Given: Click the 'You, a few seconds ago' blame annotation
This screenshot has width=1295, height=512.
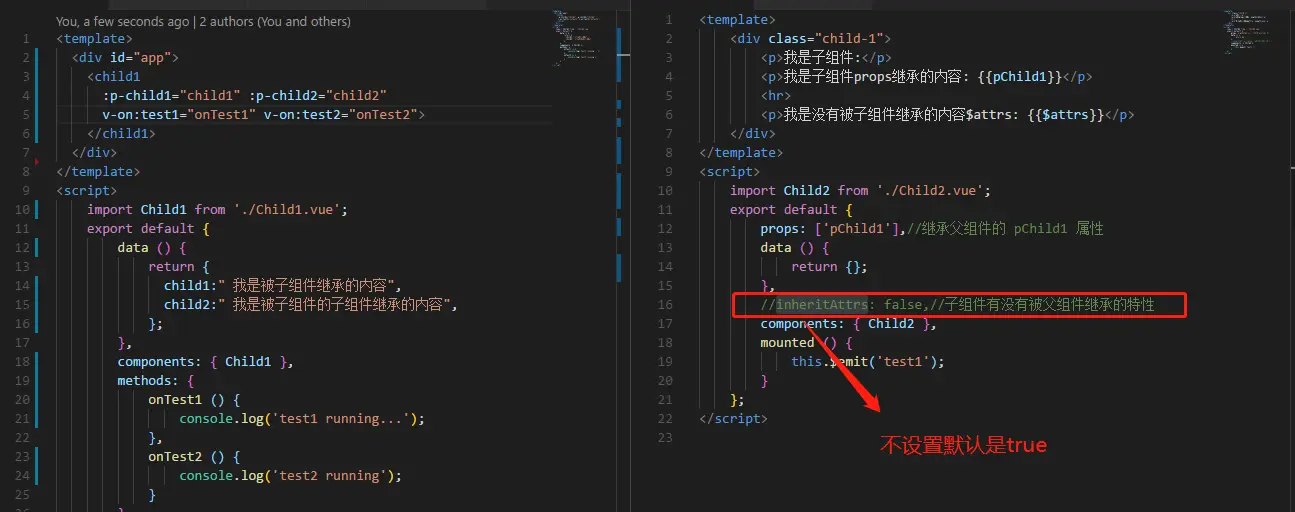Looking at the screenshot, I should 124,21.
